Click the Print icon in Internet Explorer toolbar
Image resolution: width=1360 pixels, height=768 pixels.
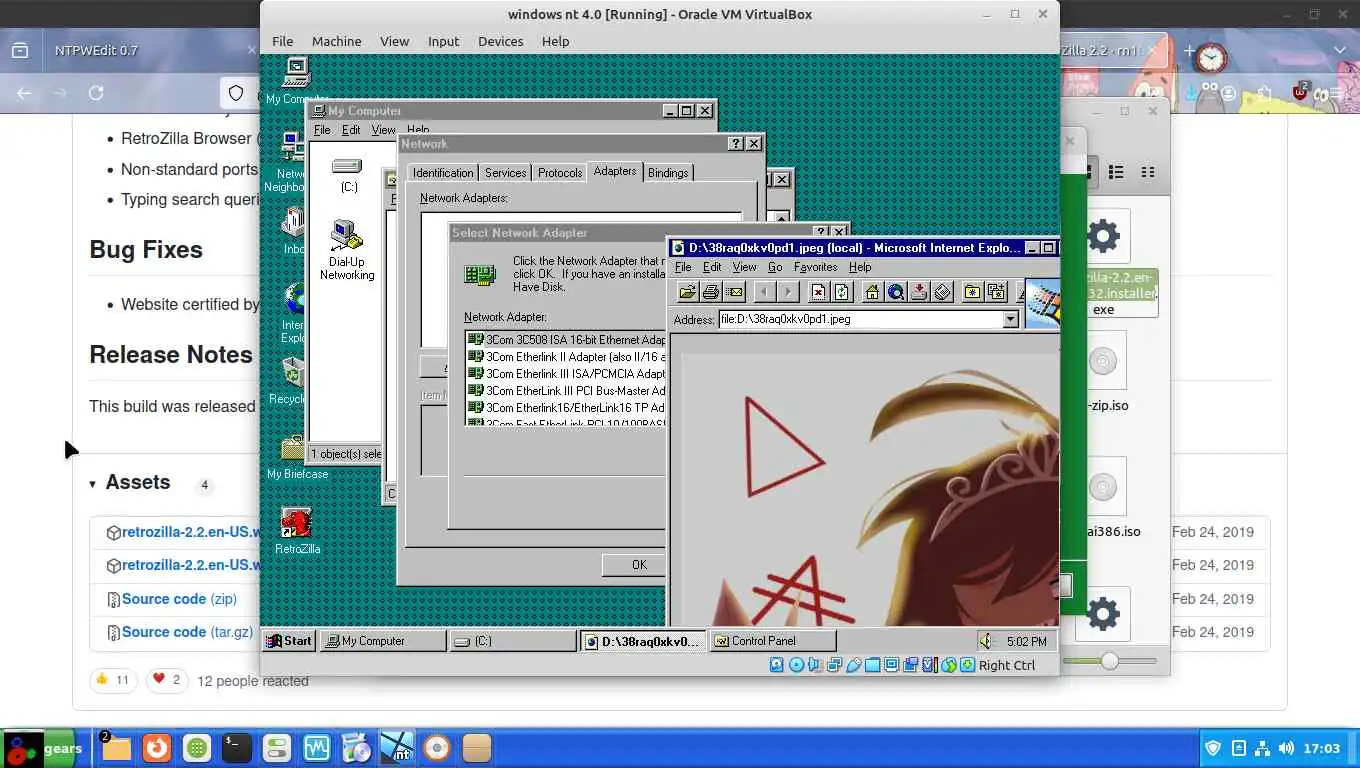[711, 292]
